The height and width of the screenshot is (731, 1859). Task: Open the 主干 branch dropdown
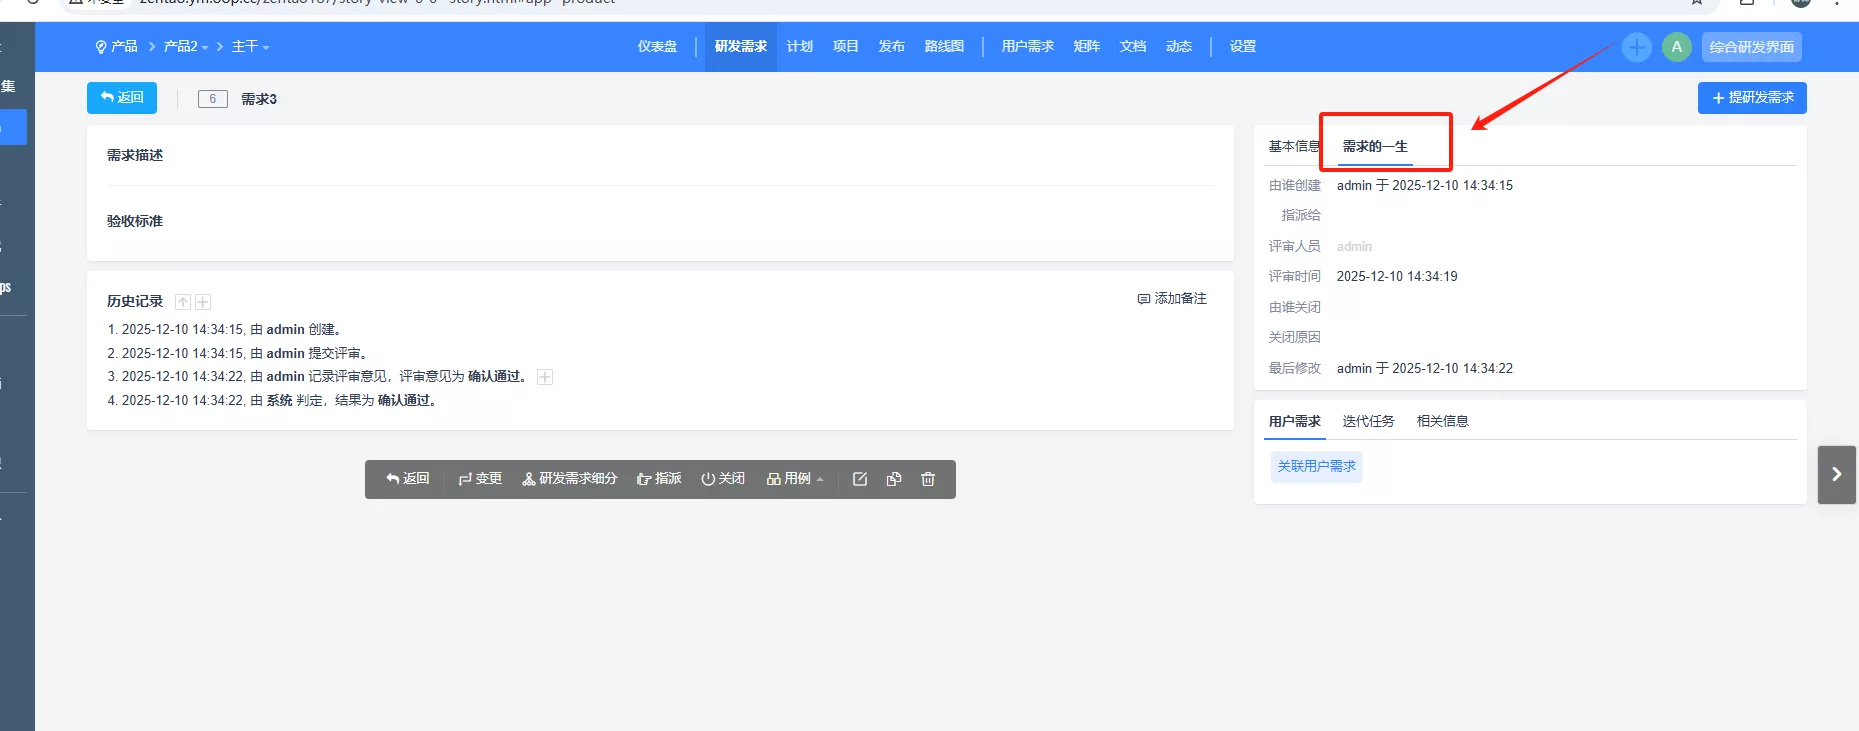click(x=250, y=47)
